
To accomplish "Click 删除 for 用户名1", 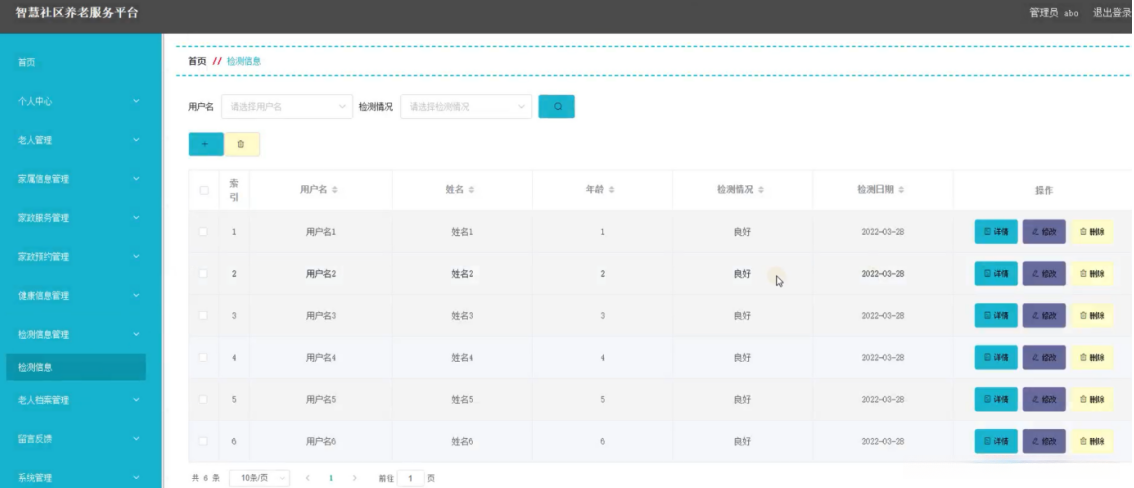I will point(1091,231).
